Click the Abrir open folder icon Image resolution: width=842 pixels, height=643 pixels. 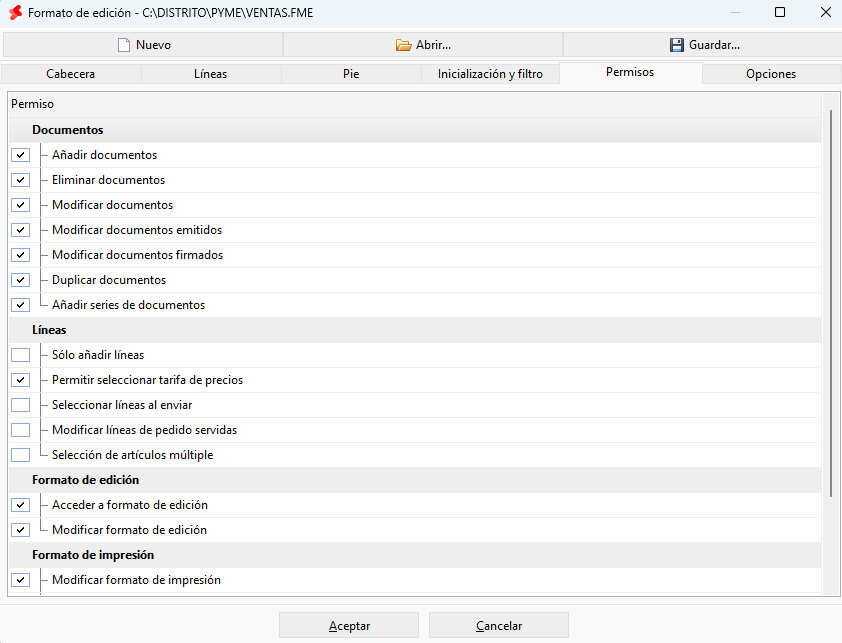click(403, 45)
